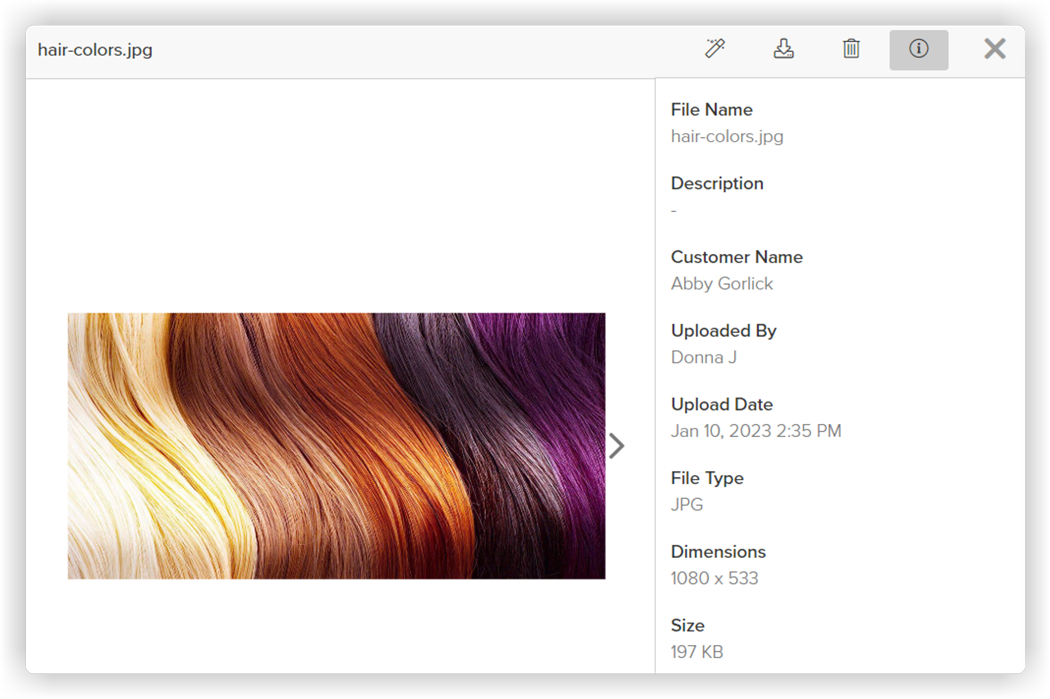Screen dimensions: 1050x699
Task: Click the file type value JPG
Action: pos(687,505)
